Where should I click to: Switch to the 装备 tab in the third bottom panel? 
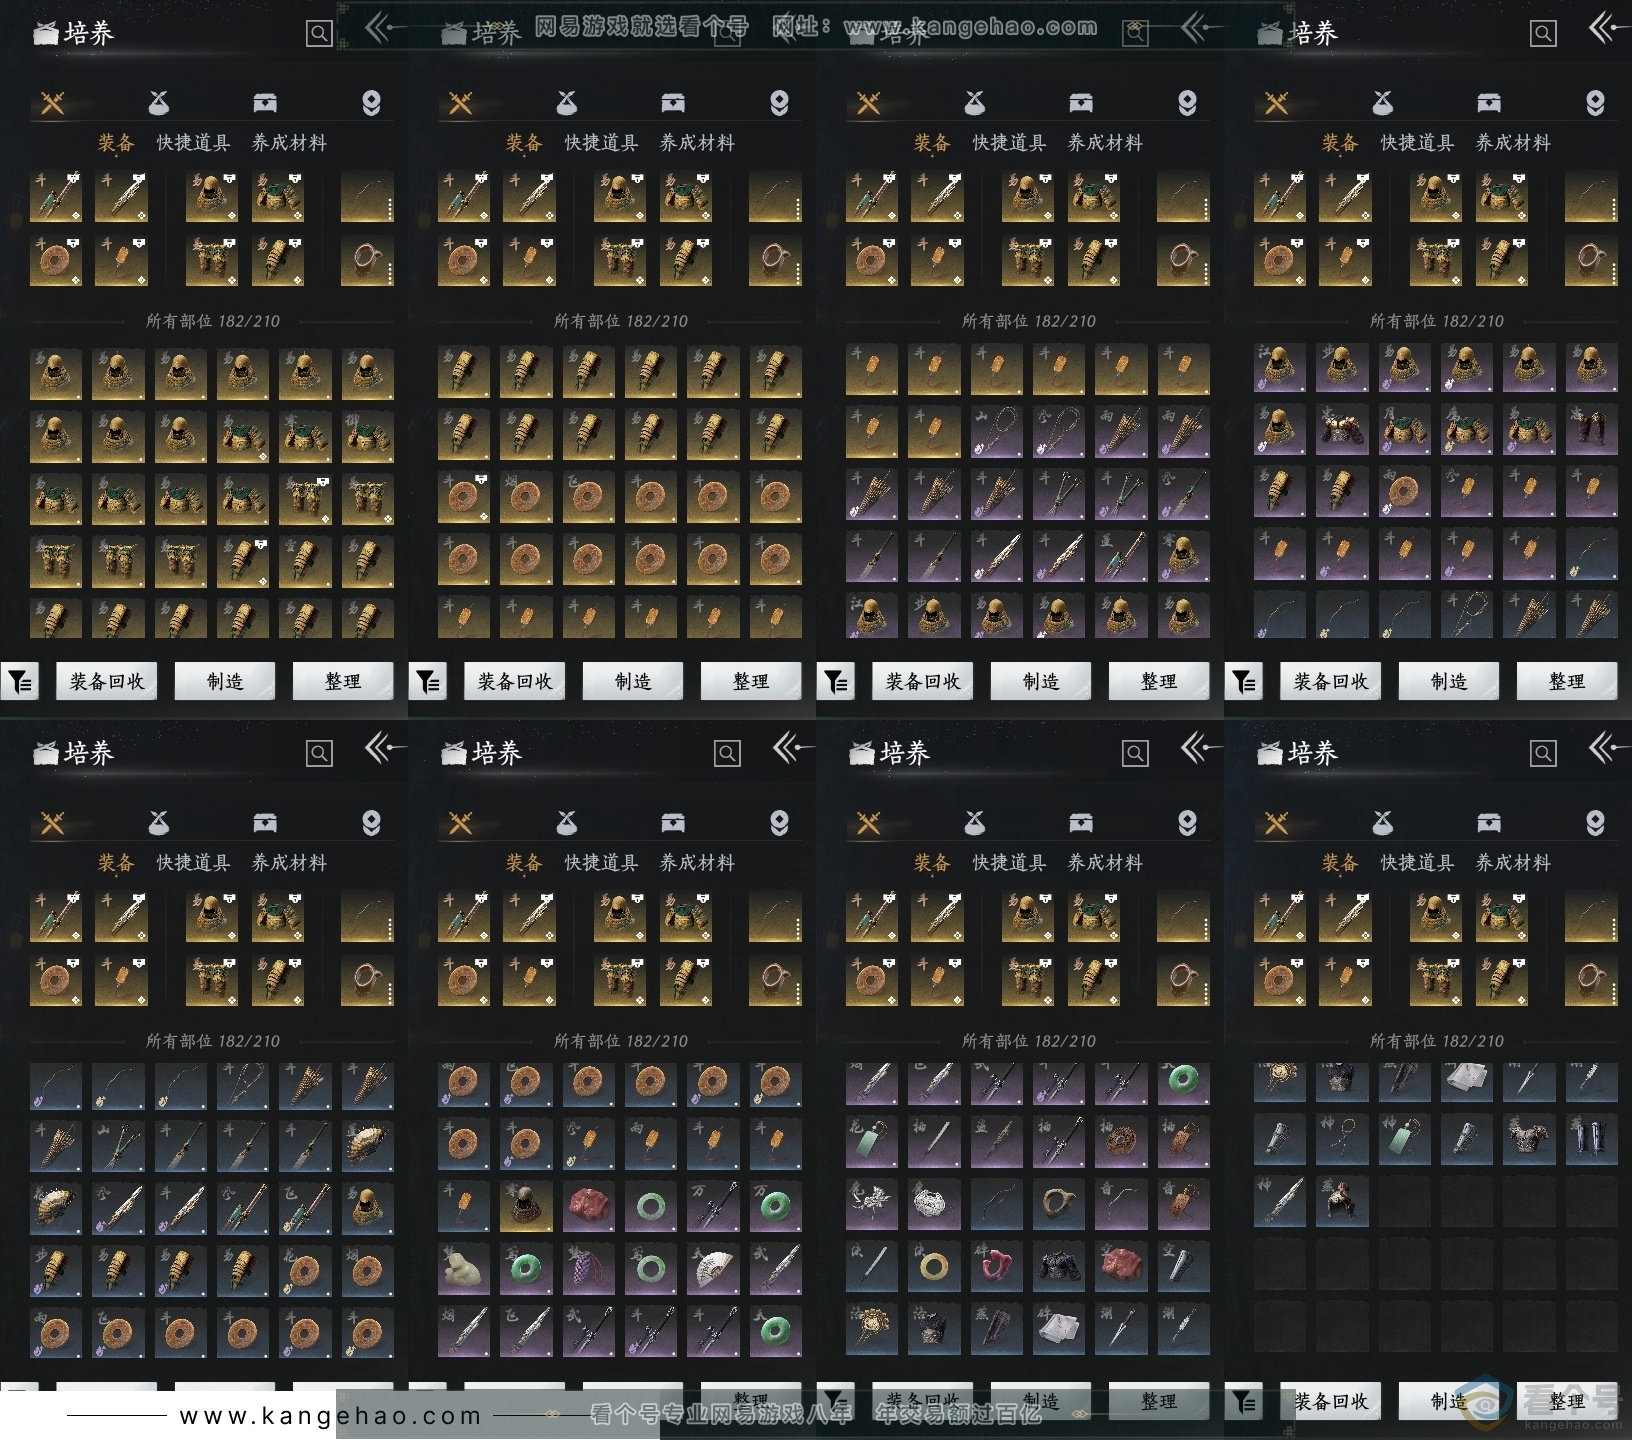[932, 863]
